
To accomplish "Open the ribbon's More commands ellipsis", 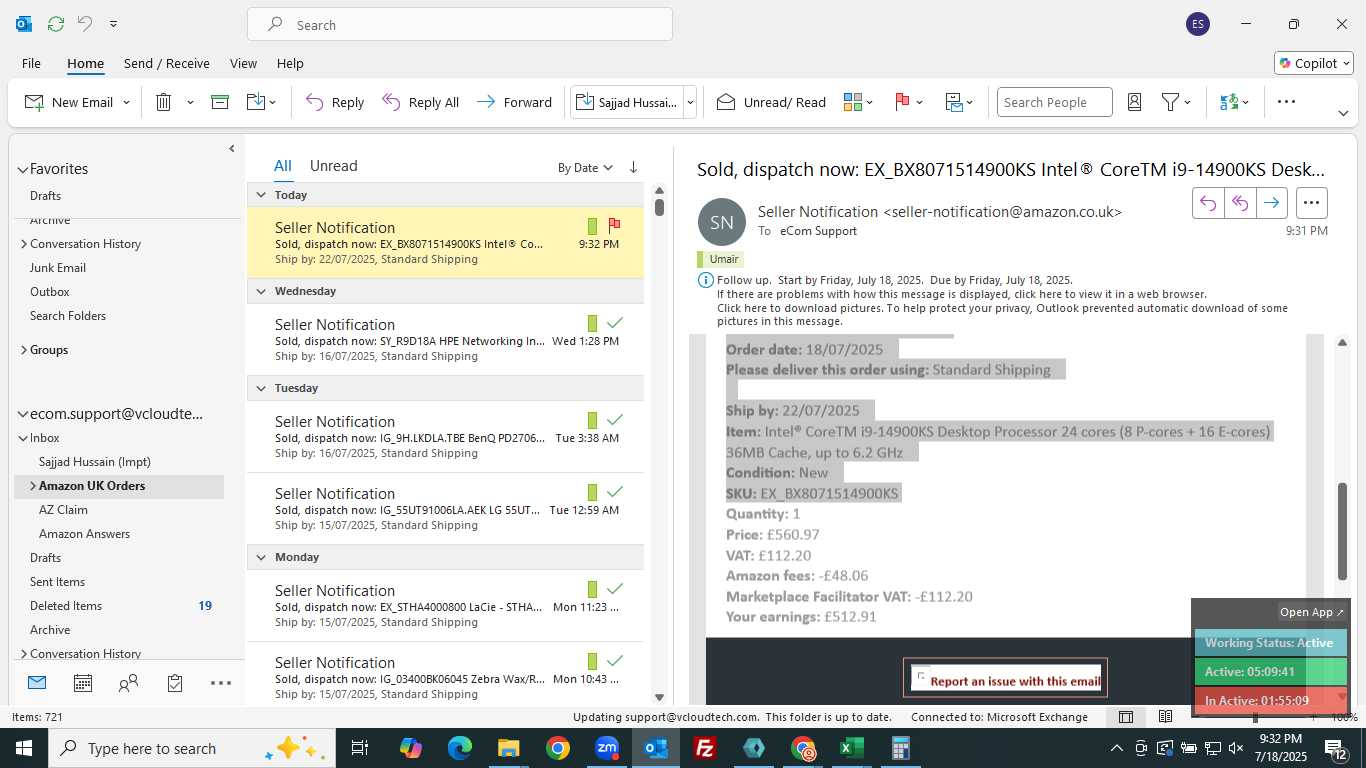I will point(1286,102).
